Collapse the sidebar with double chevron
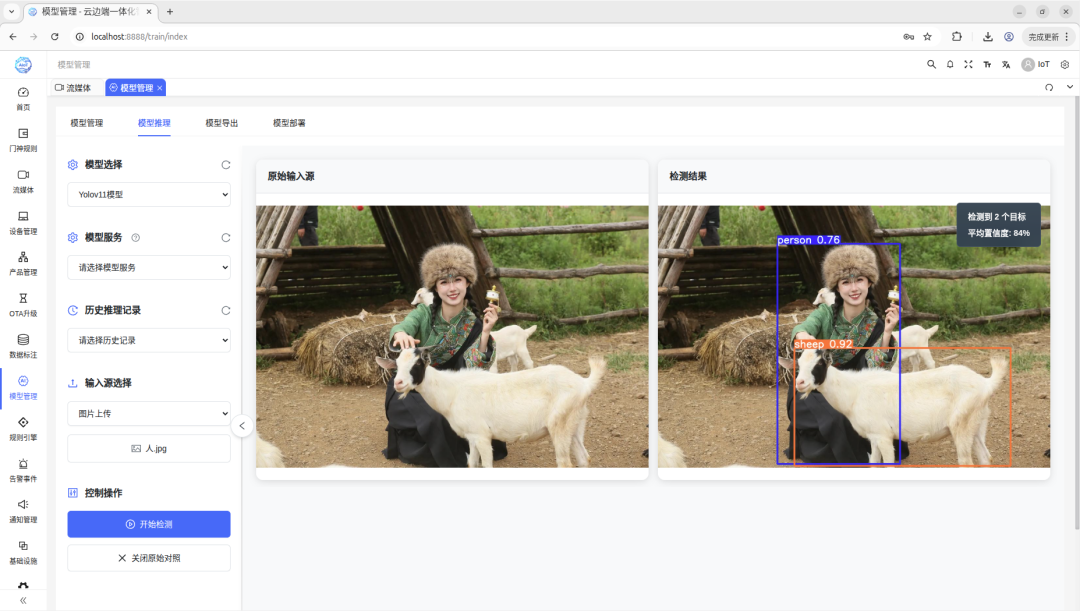1080x611 pixels. [23, 600]
